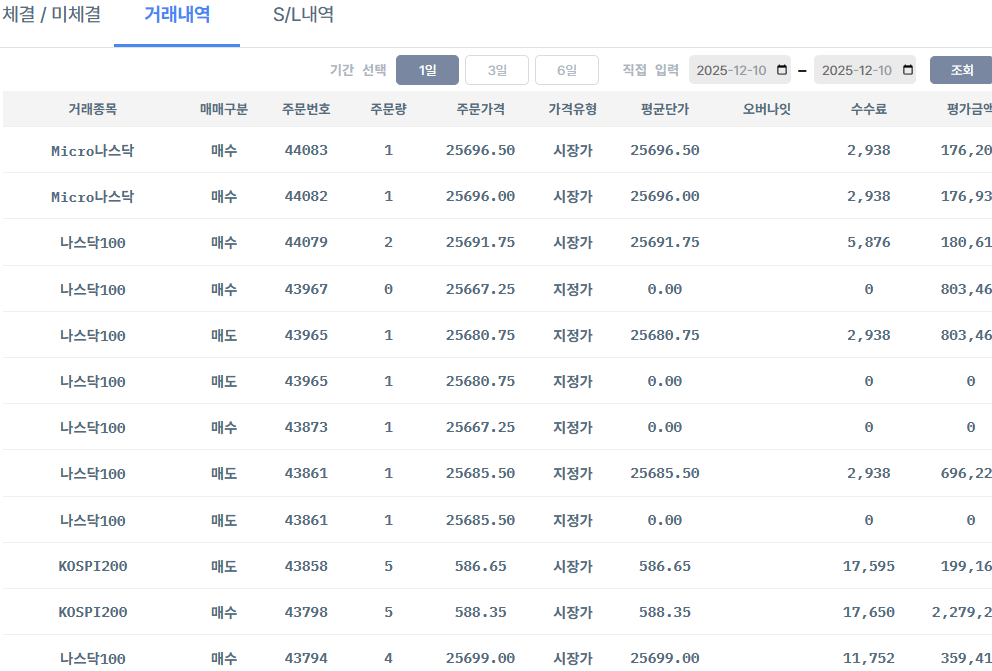This screenshot has height=671, width=992.
Task: Click the 매매구분 column header
Action: (224, 109)
